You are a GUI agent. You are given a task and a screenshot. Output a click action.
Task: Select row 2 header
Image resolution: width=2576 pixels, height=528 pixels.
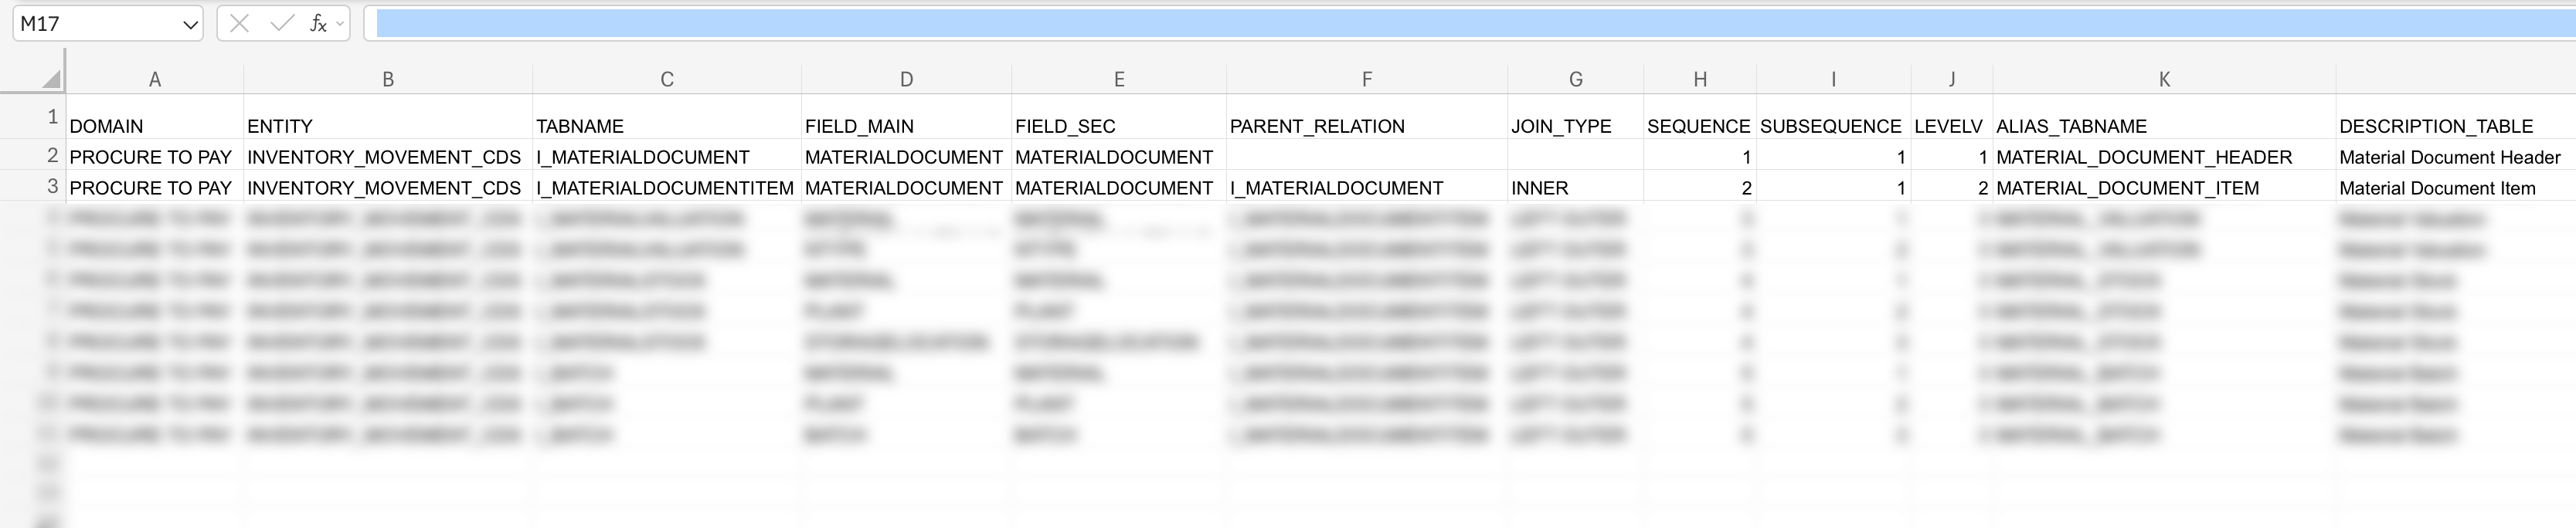click(52, 156)
